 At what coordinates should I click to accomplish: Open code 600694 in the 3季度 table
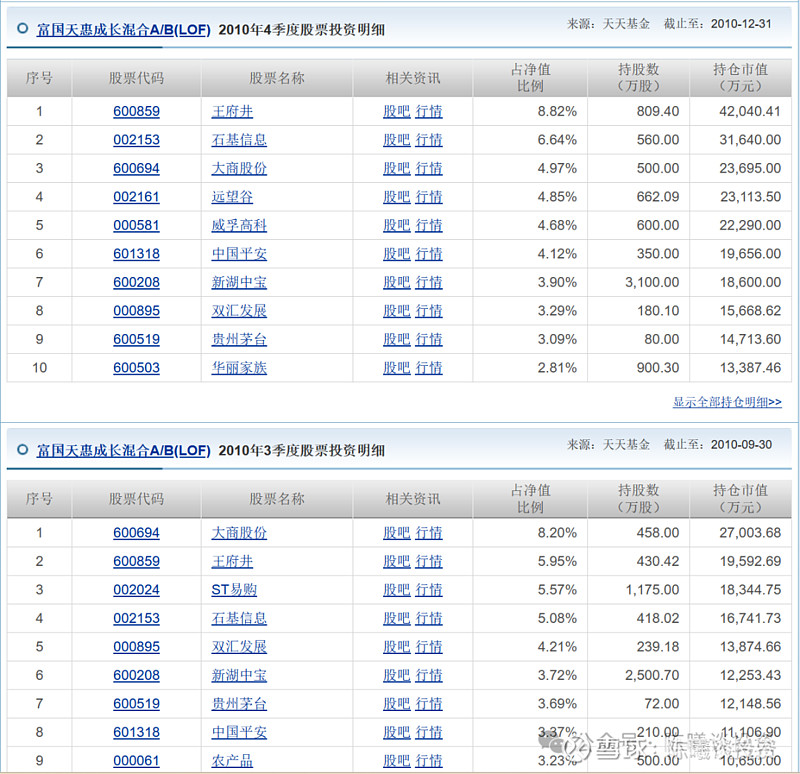[136, 533]
